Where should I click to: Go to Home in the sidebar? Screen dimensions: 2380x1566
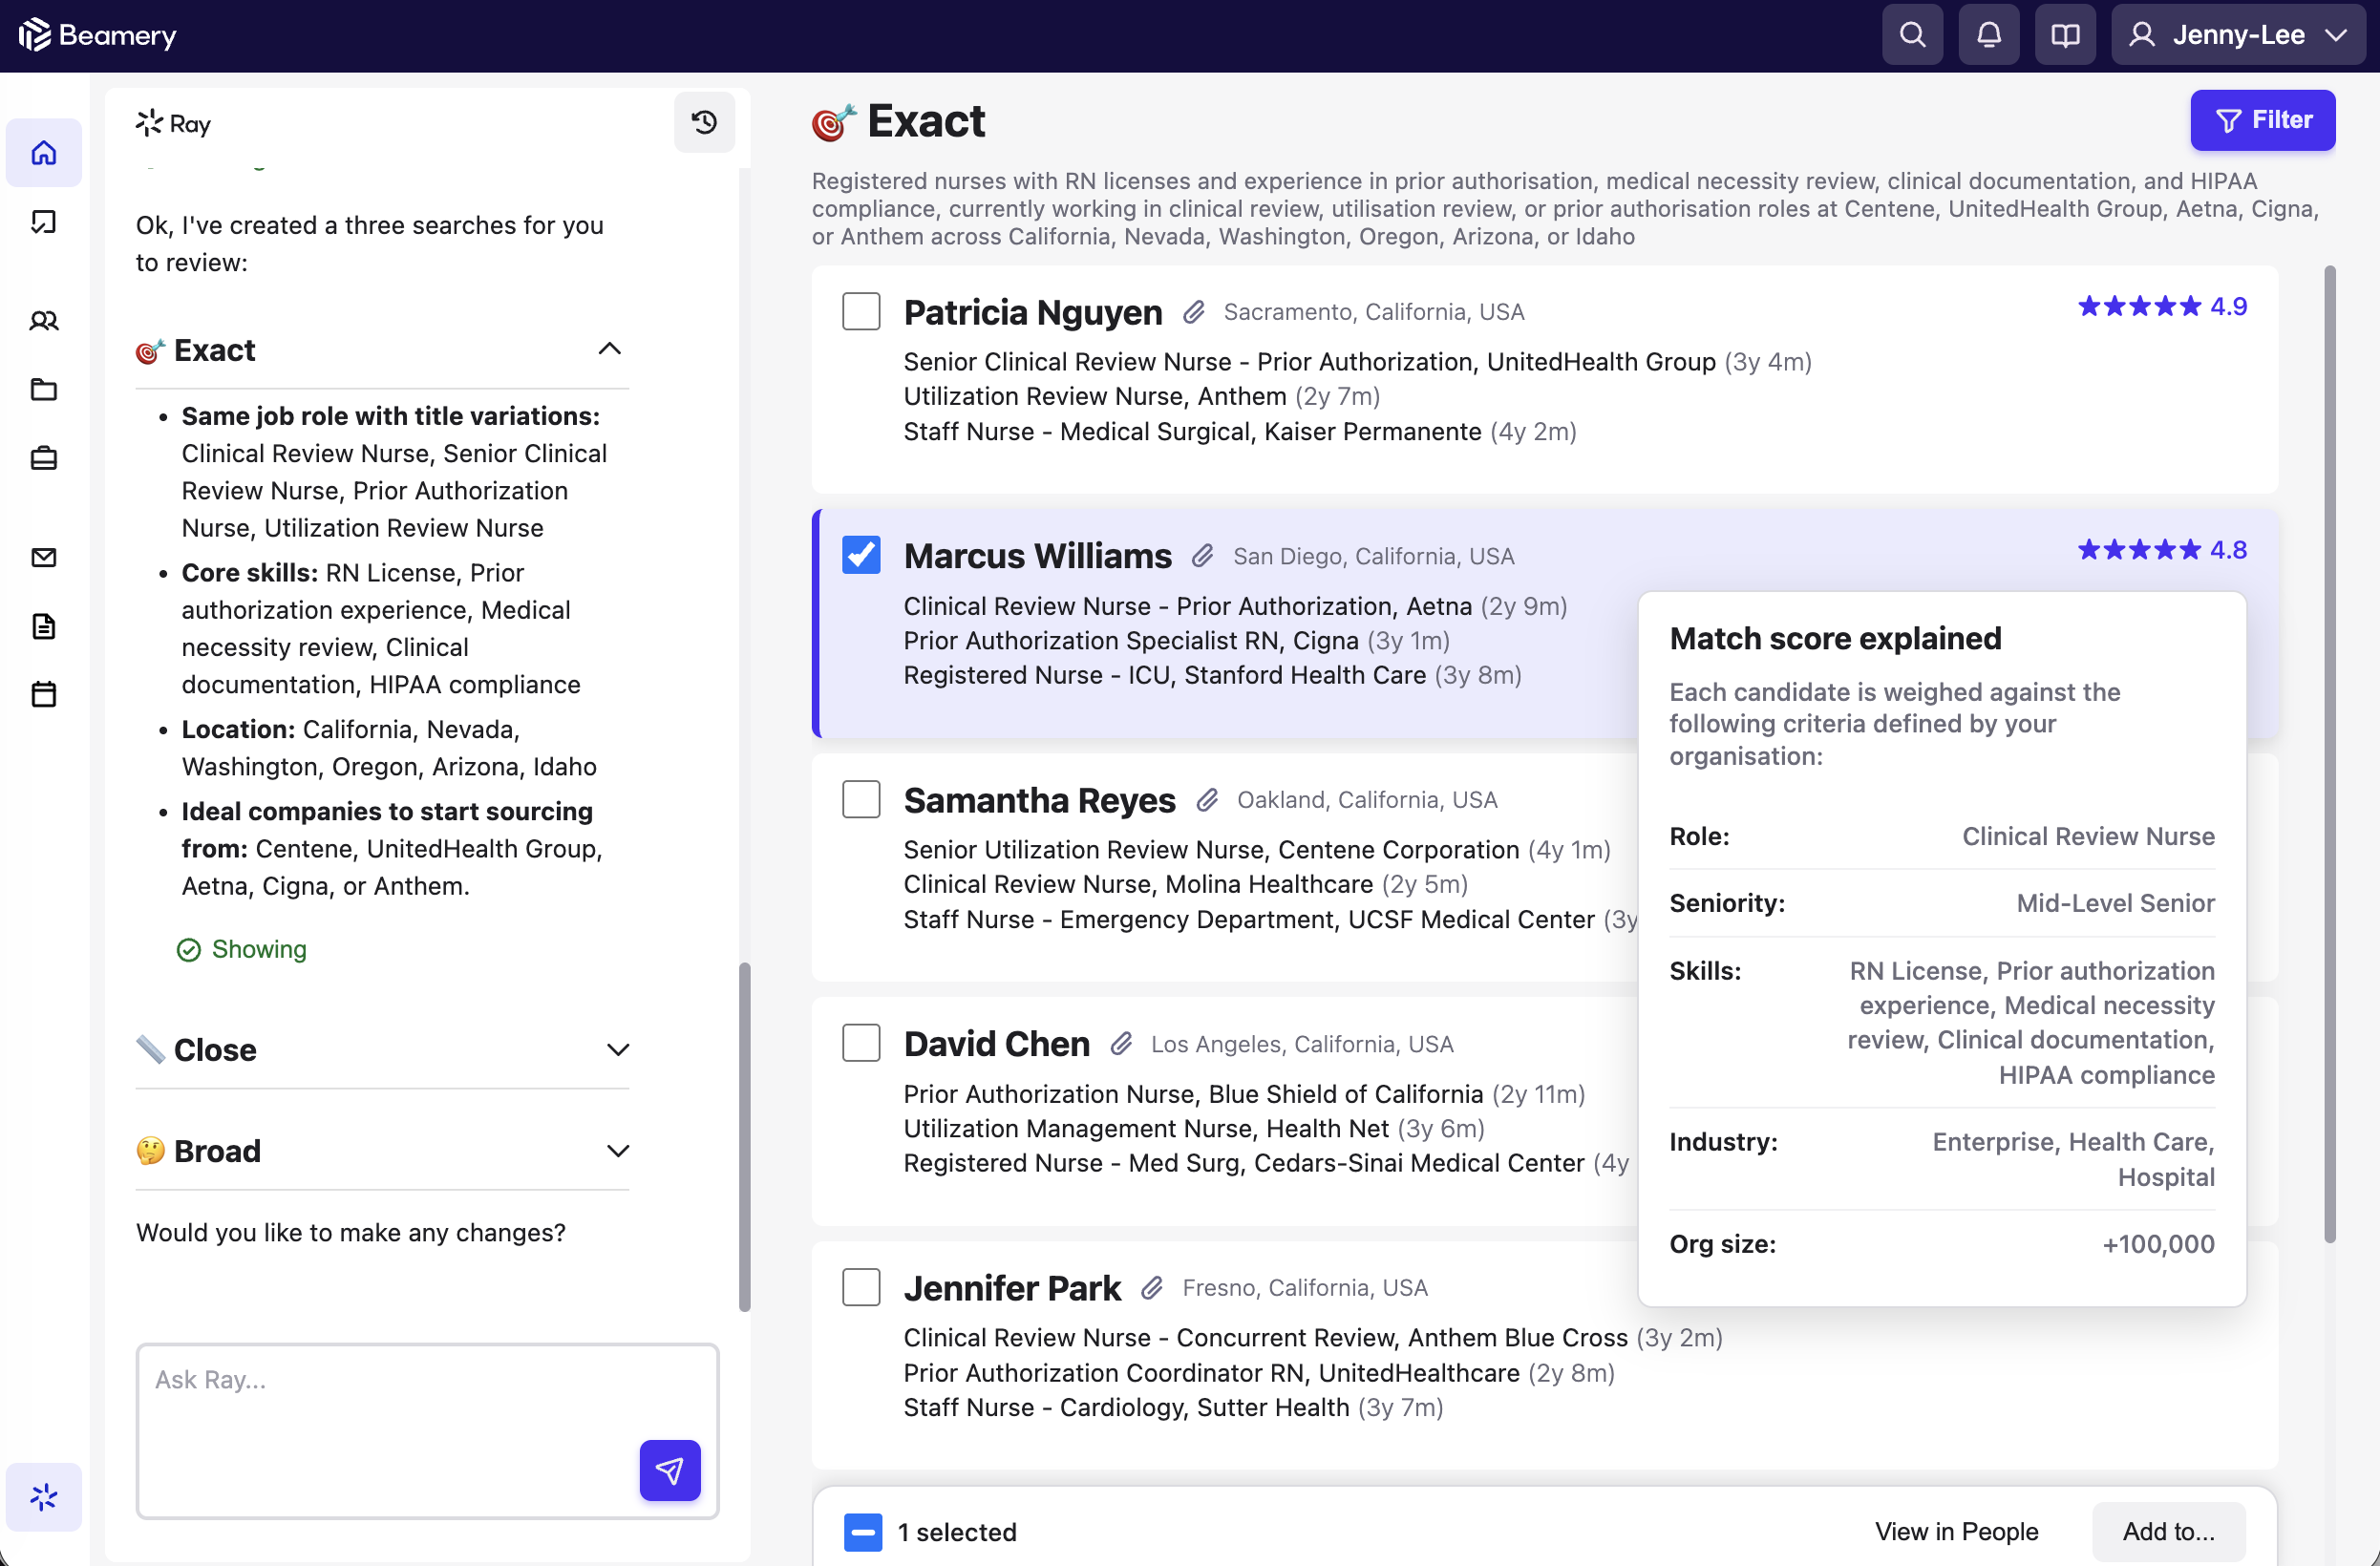pos(44,153)
